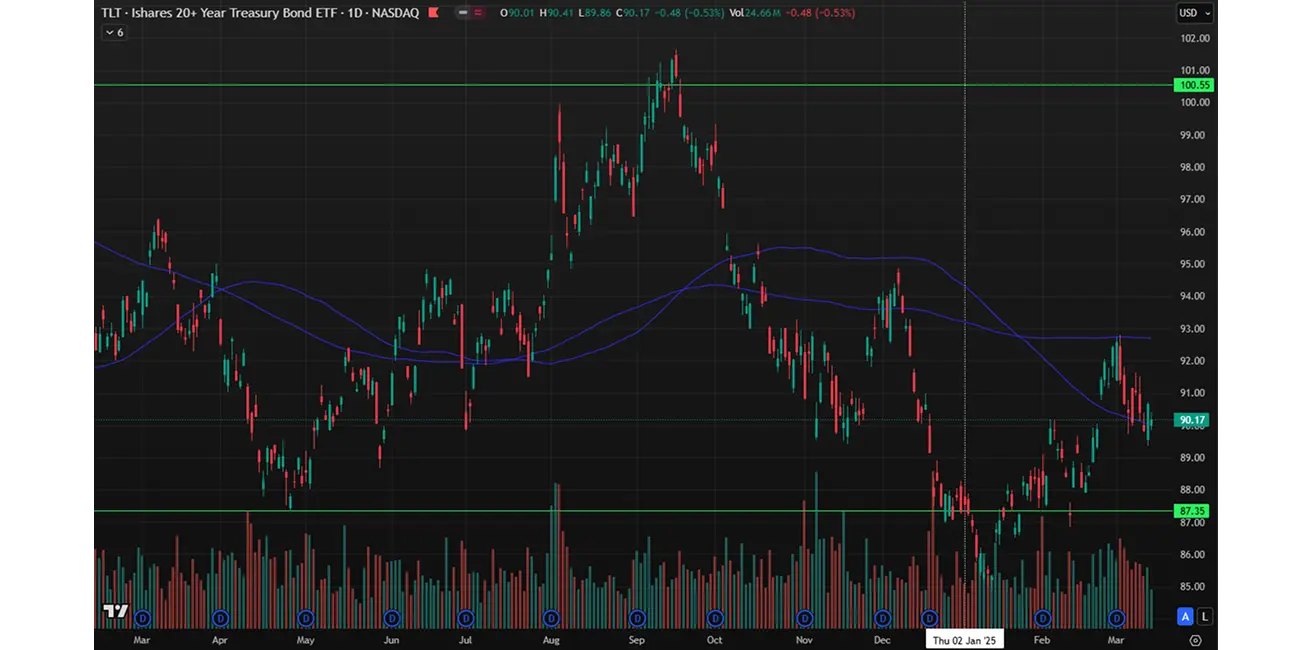Click the red flag icon after NASDAQ
Screen dimensions: 1312x650
(x=436, y=13)
